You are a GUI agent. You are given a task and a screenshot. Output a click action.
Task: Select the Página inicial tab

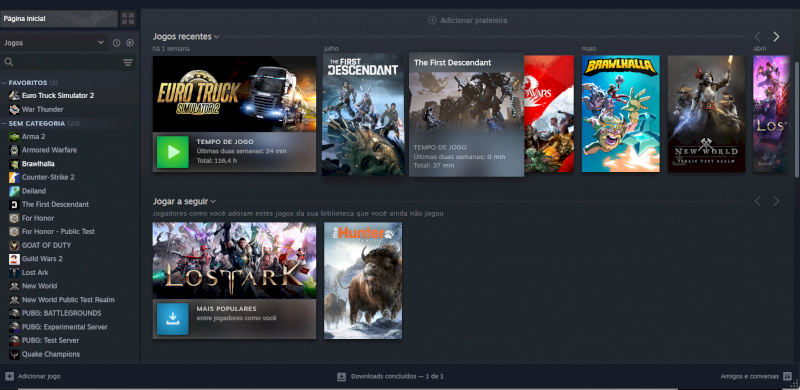[x=59, y=19]
